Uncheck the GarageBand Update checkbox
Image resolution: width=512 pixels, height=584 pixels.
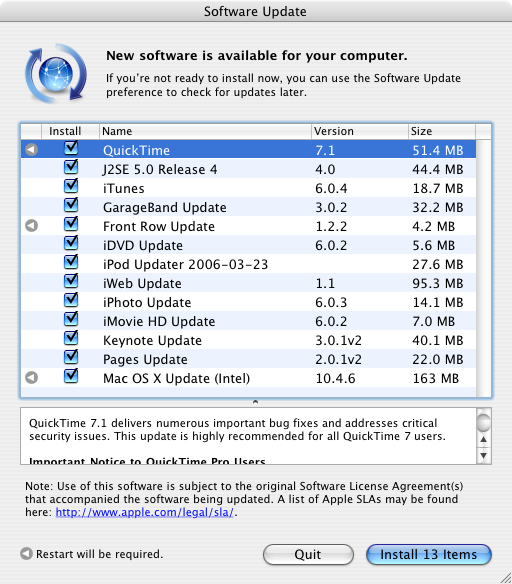pos(71,205)
